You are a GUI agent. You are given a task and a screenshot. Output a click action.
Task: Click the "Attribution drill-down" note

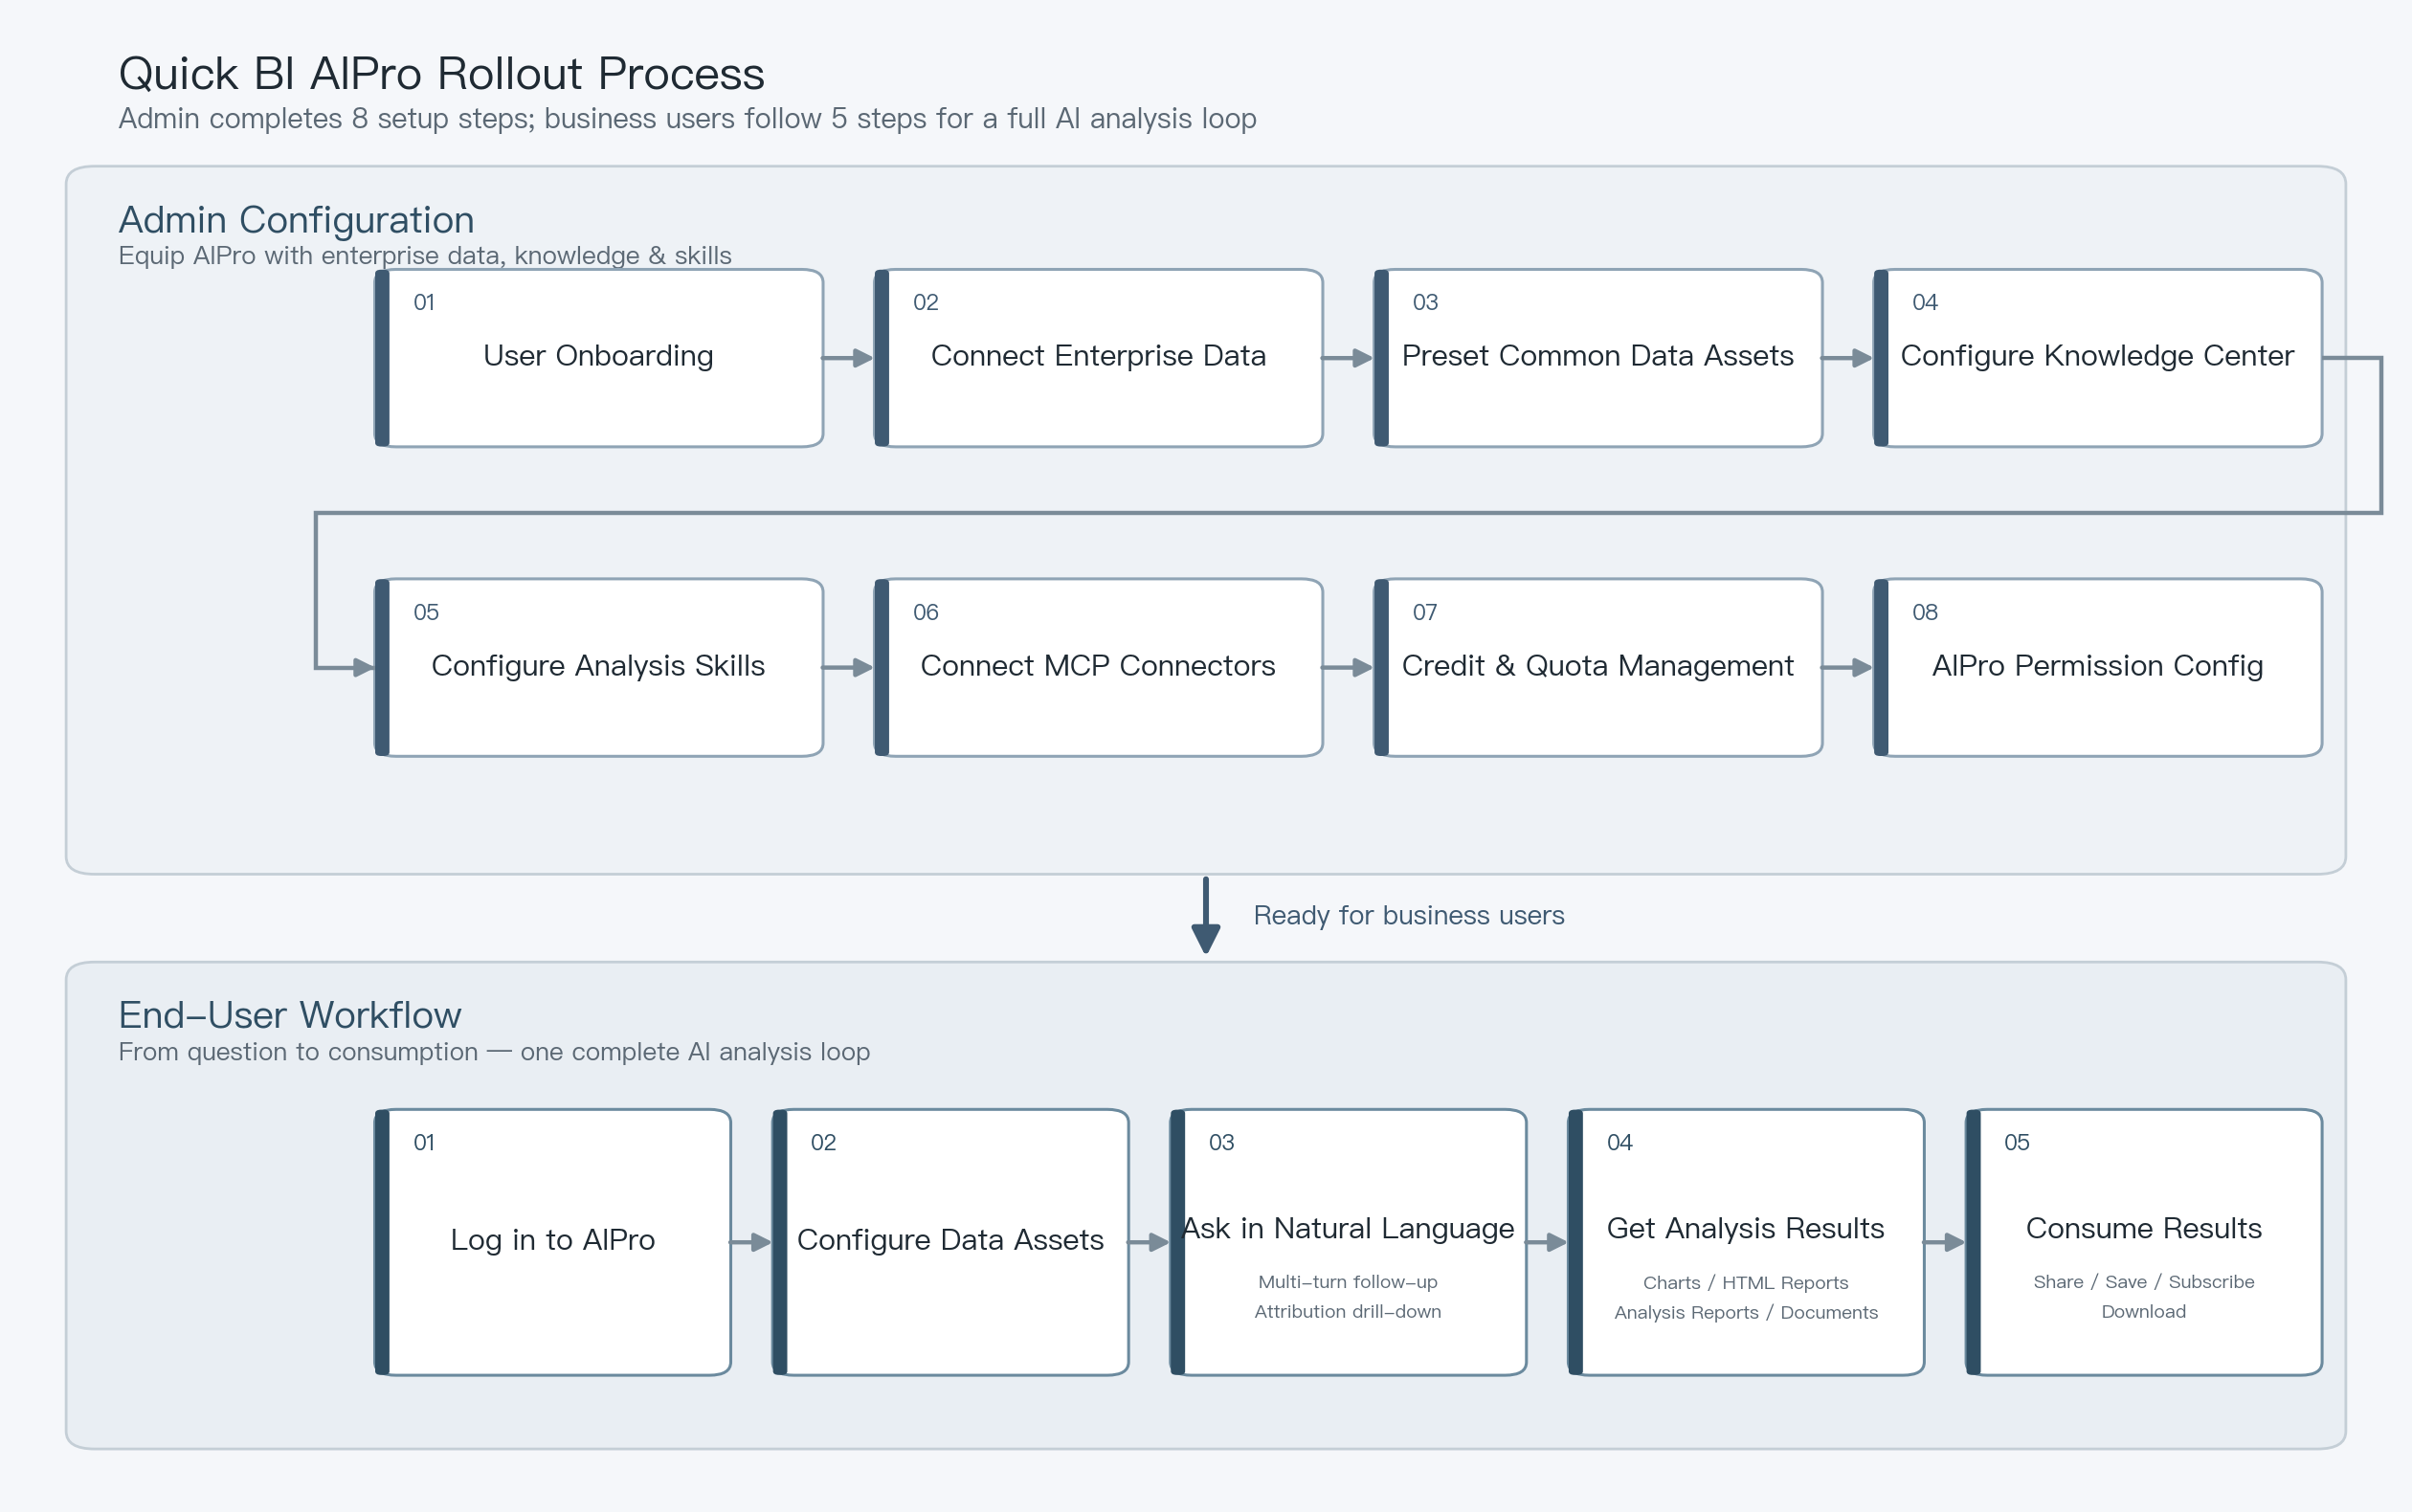[1348, 1312]
